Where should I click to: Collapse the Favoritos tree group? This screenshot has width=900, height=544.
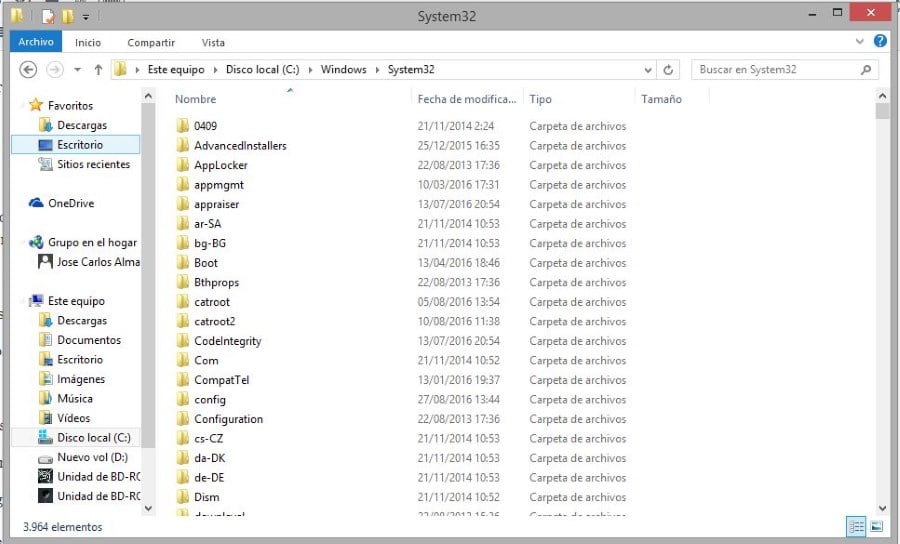(x=23, y=105)
